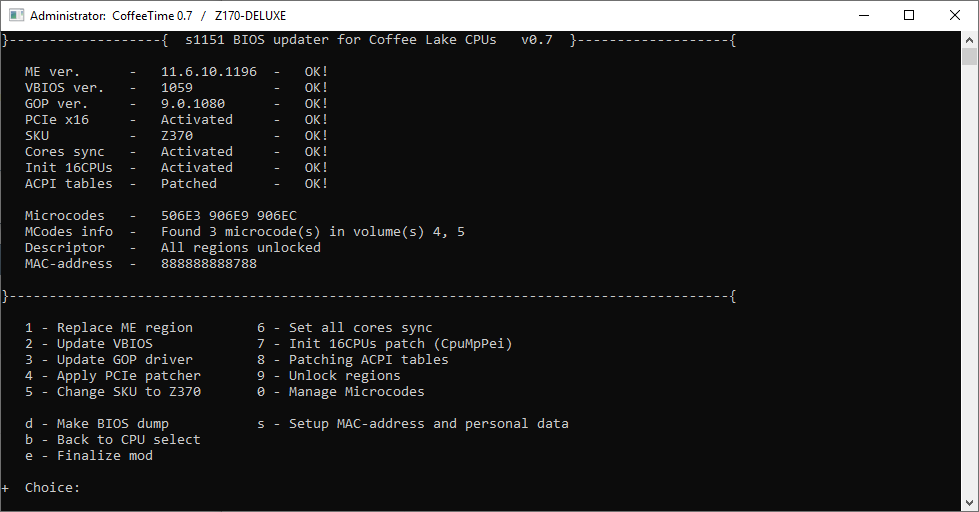Click 'Manage Microcodes' menu line
The height and width of the screenshot is (512, 979).
click(x=341, y=392)
